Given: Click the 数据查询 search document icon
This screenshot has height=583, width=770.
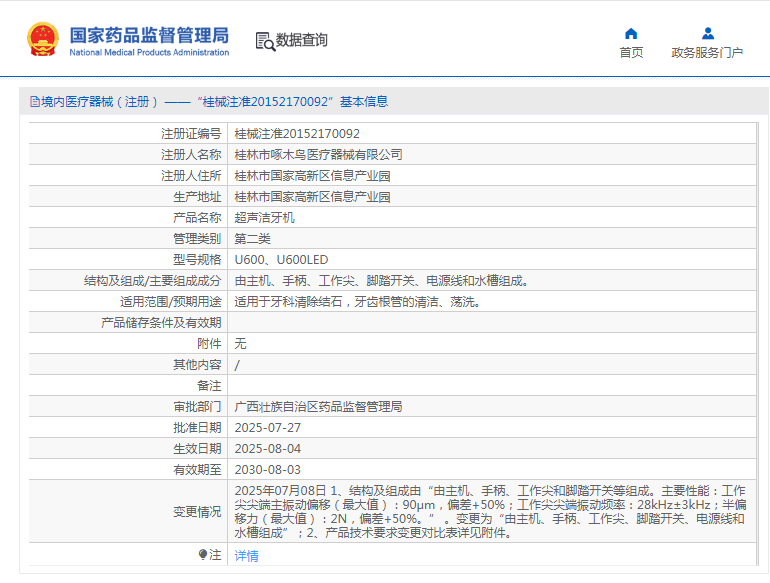Looking at the screenshot, I should click(x=264, y=41).
